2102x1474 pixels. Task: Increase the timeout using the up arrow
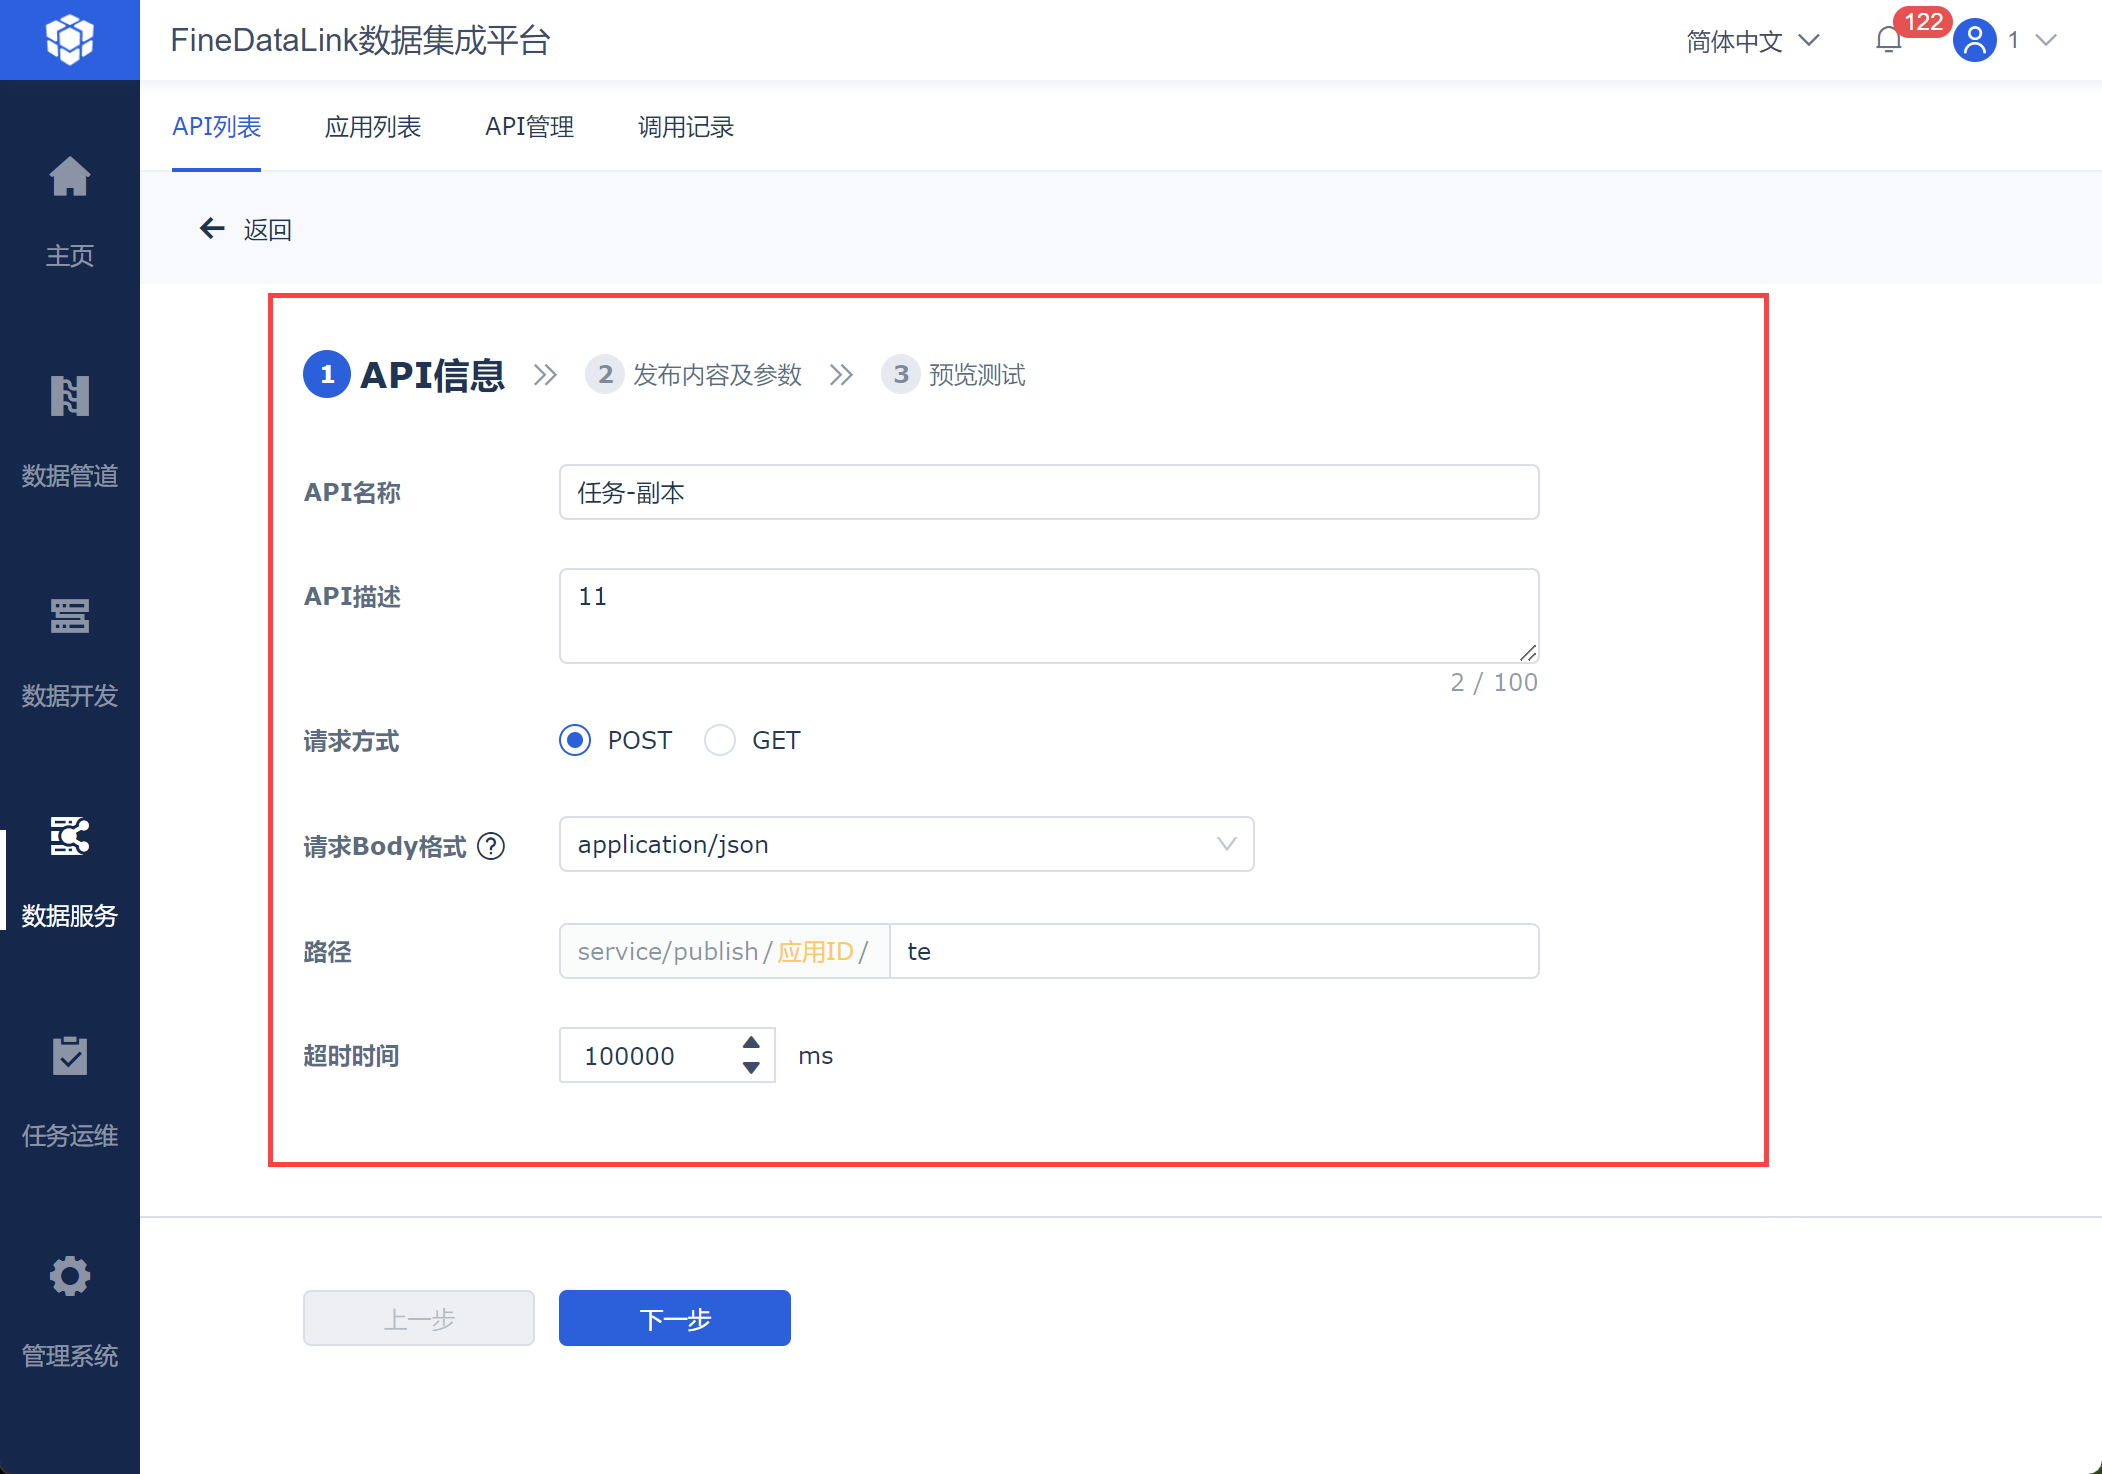(x=751, y=1043)
